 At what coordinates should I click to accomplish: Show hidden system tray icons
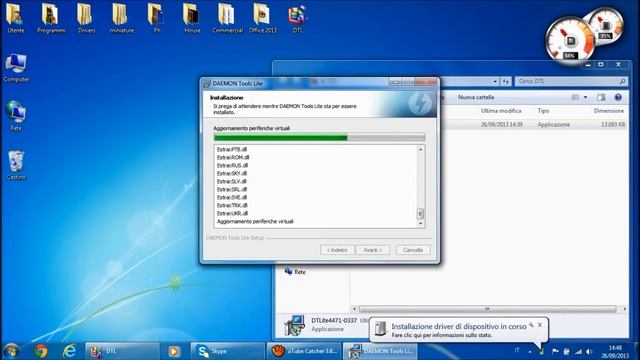530,351
